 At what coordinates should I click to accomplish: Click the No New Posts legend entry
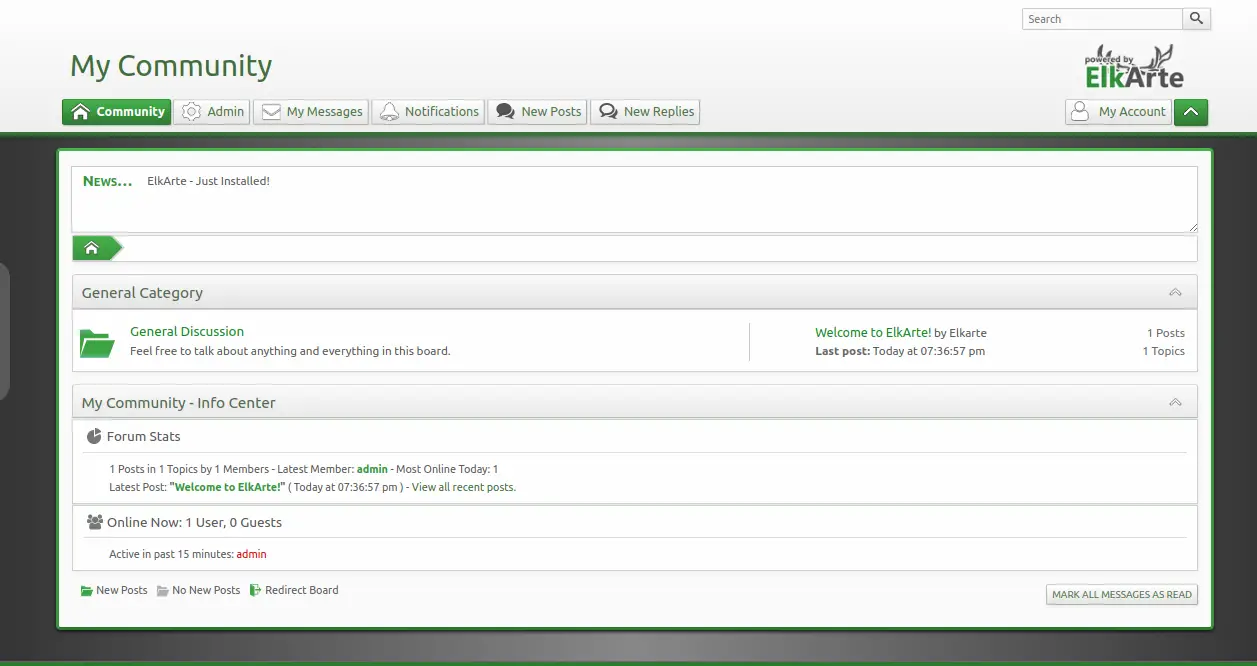pyautogui.click(x=198, y=590)
